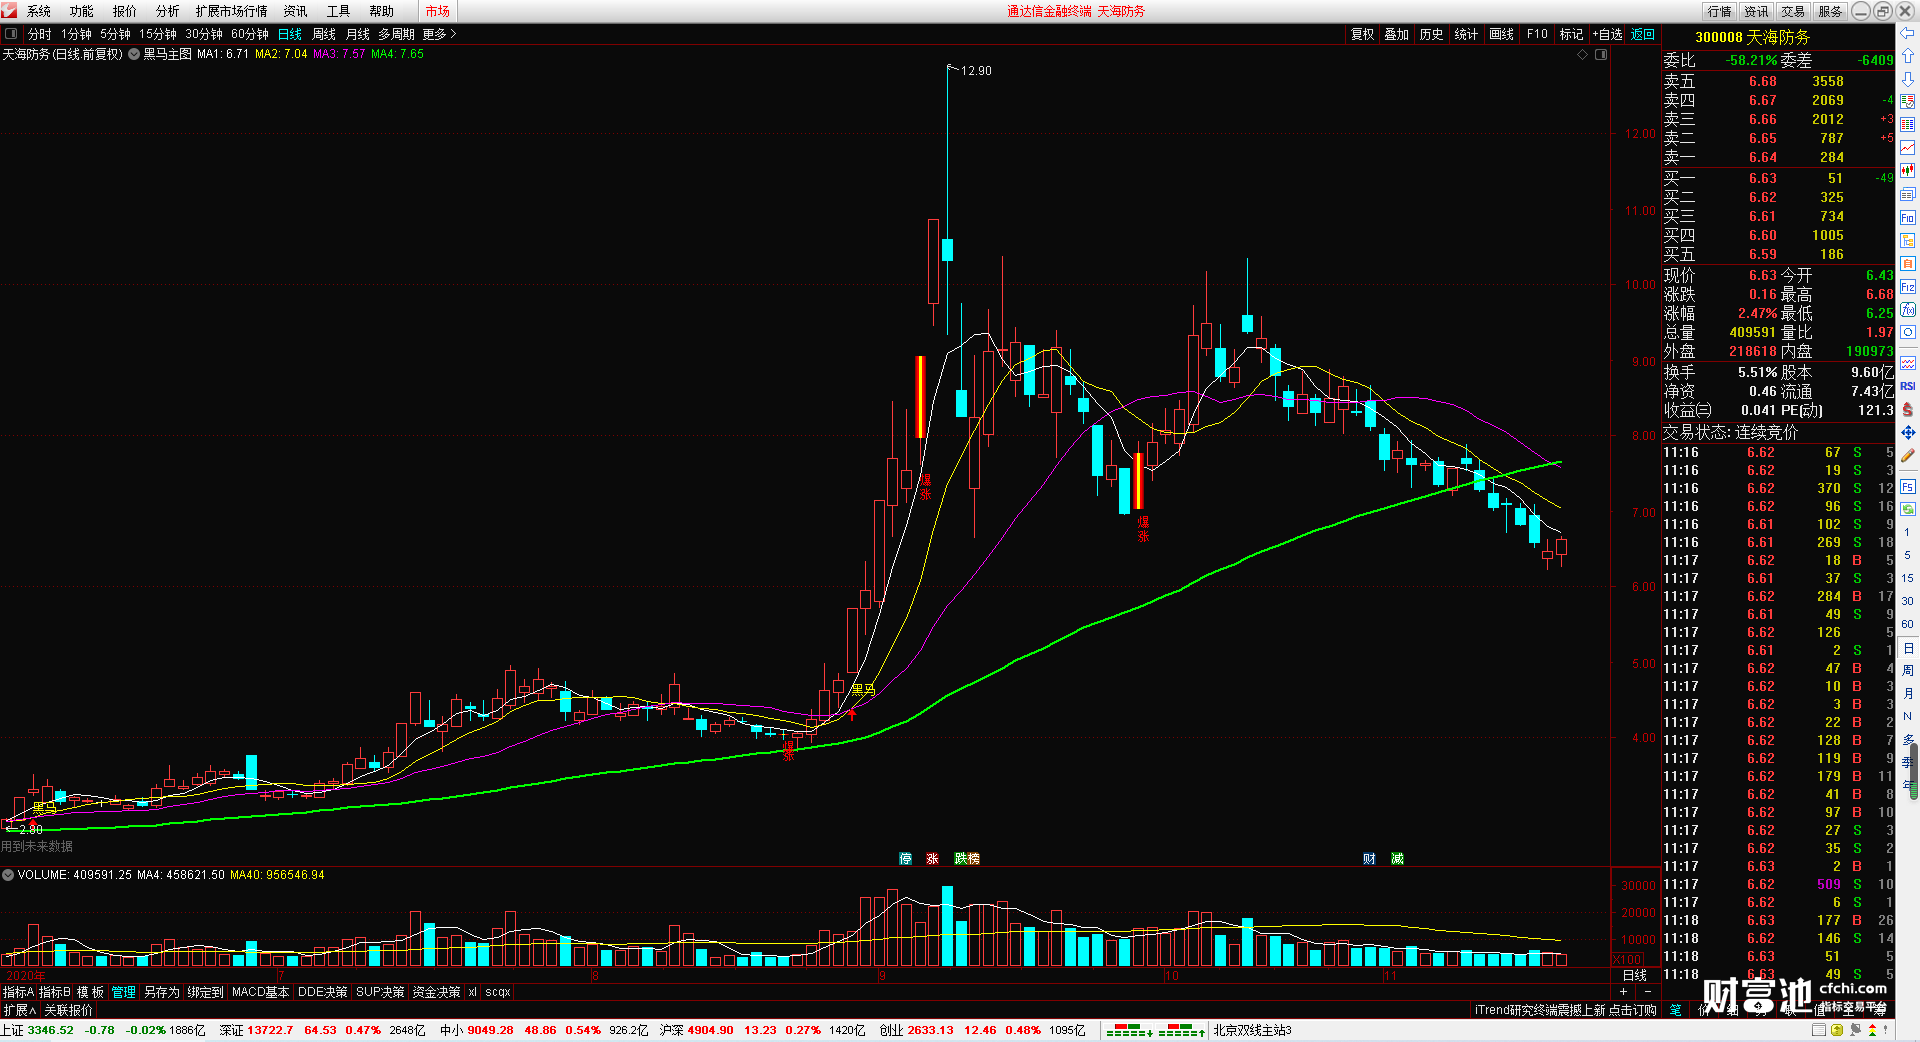The image size is (1920, 1042).
Task: Click the notepad icon in bottom status bar
Action: [x=1819, y=1030]
